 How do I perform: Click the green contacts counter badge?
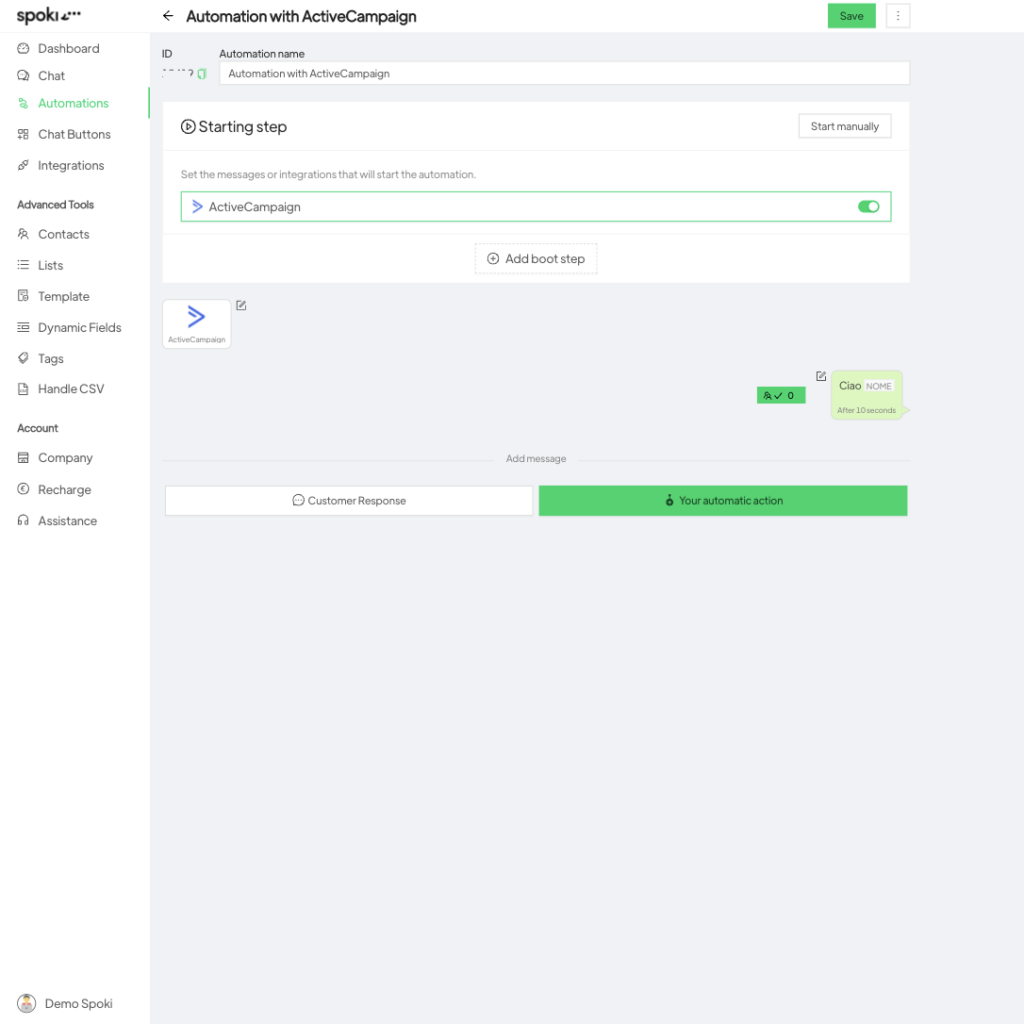coord(780,396)
